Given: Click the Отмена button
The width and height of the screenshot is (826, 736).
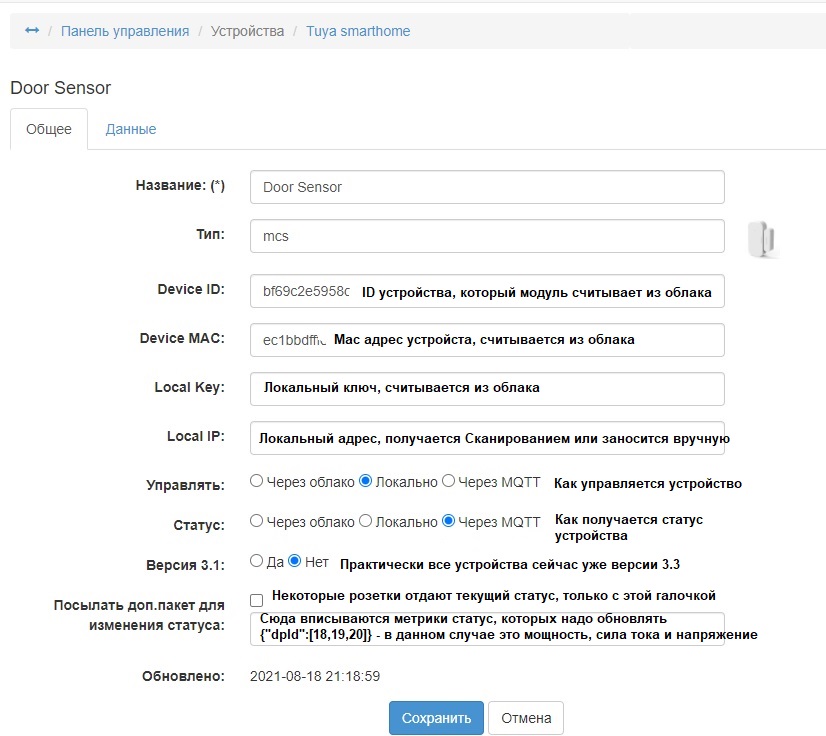Looking at the screenshot, I should (x=526, y=718).
